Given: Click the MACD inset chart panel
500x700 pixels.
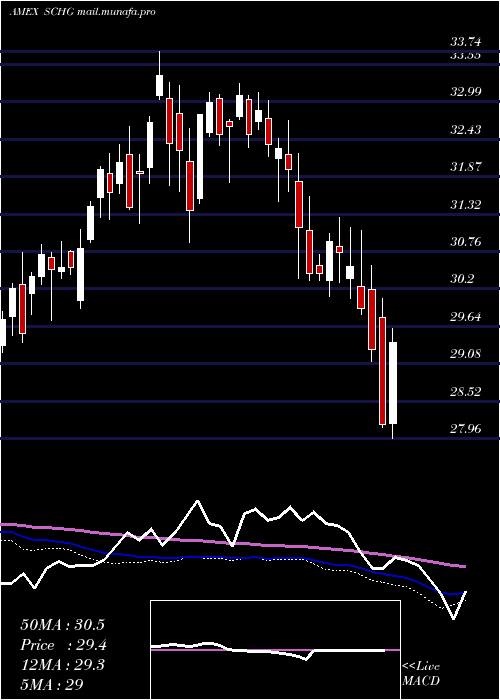Looking at the screenshot, I should click(275, 650).
